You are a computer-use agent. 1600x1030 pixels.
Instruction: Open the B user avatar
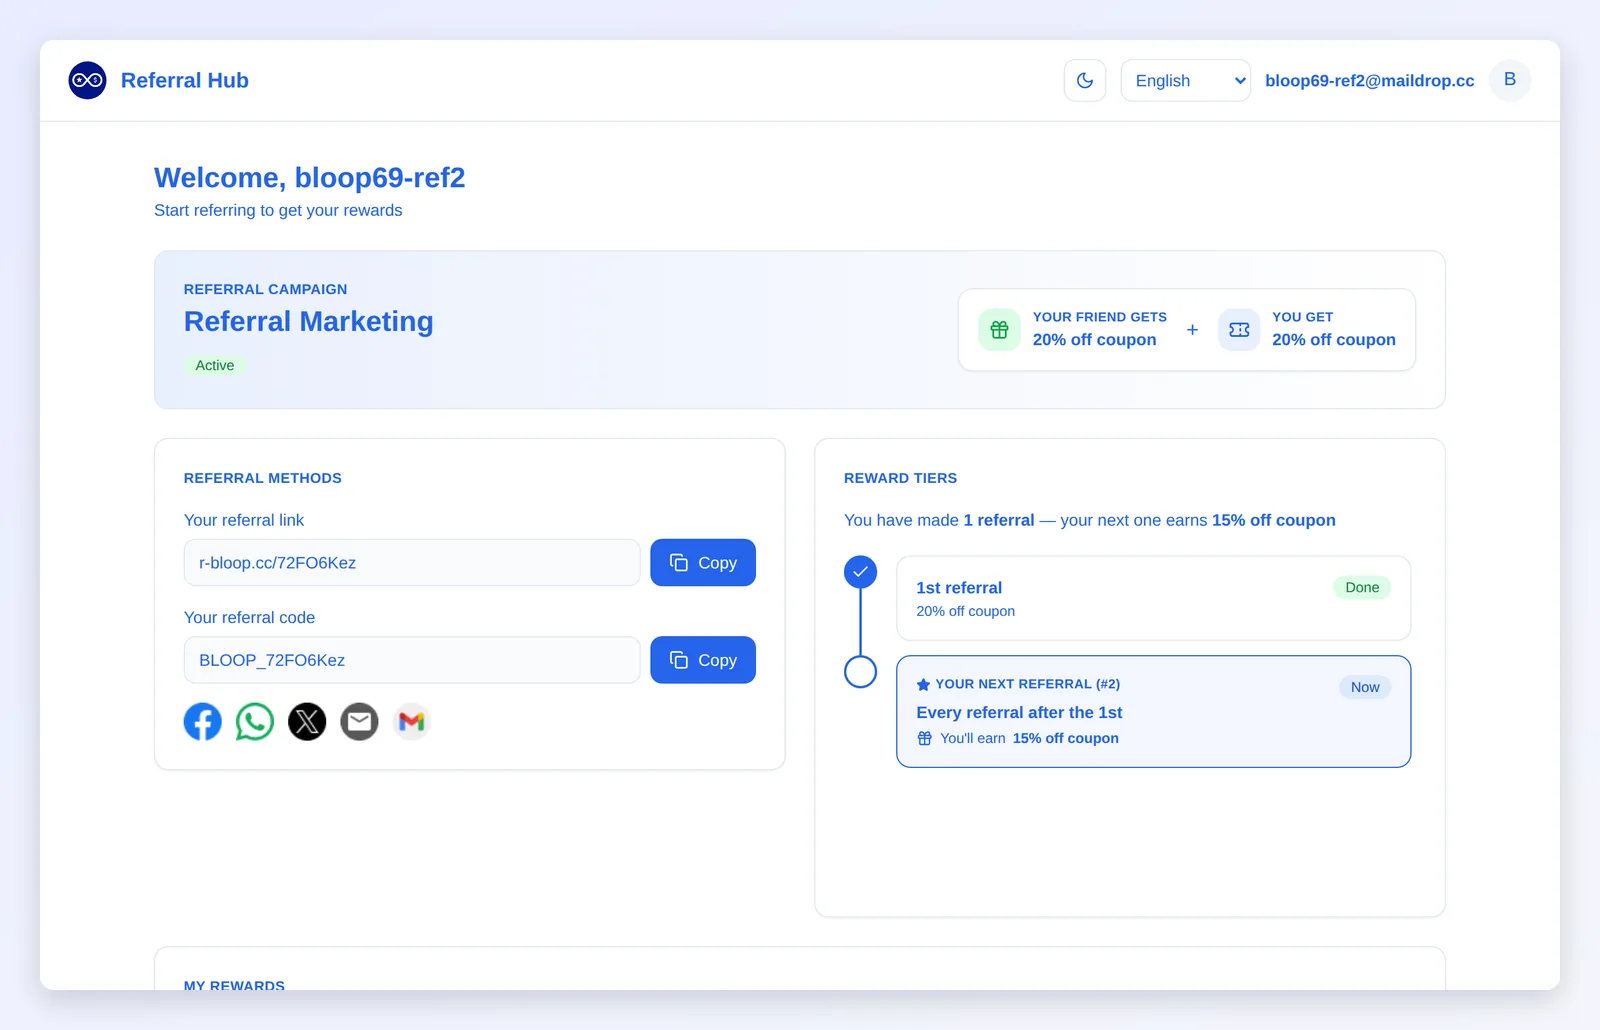pyautogui.click(x=1510, y=80)
